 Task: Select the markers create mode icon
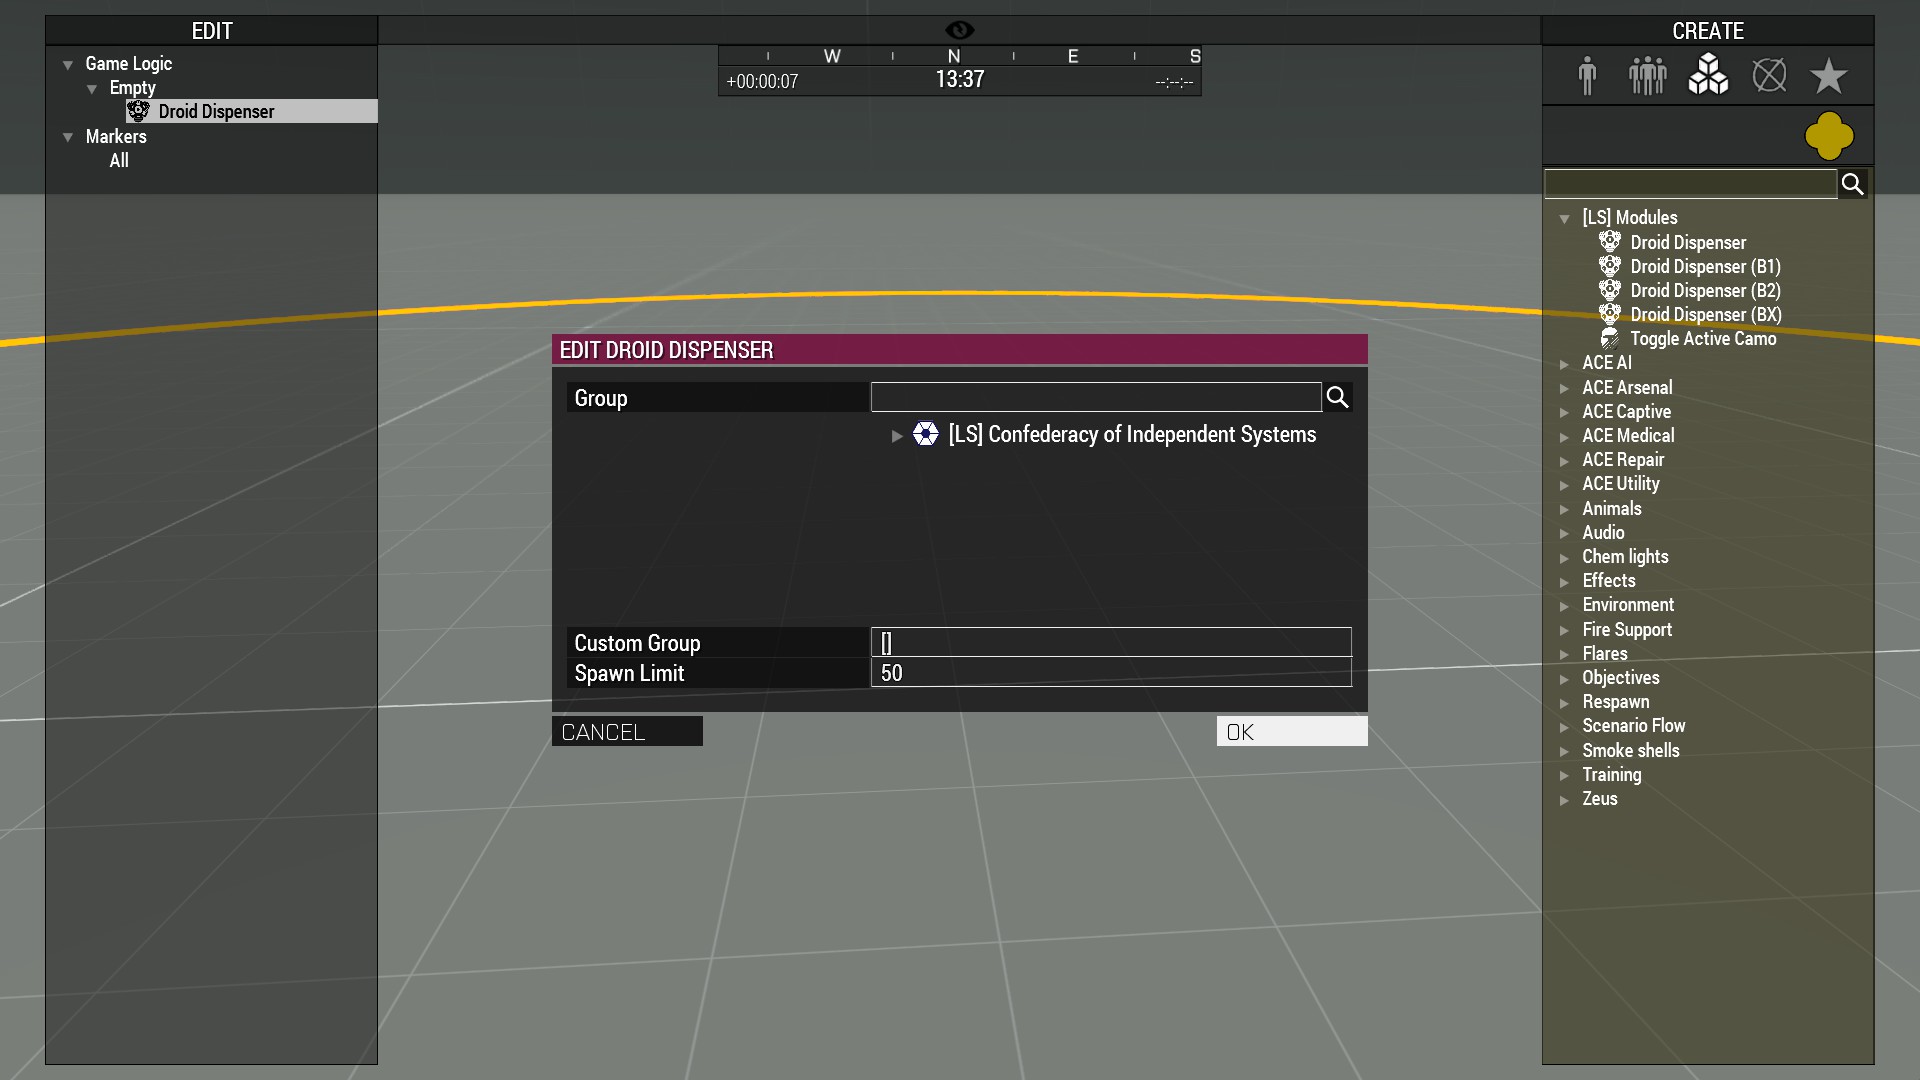1769,75
